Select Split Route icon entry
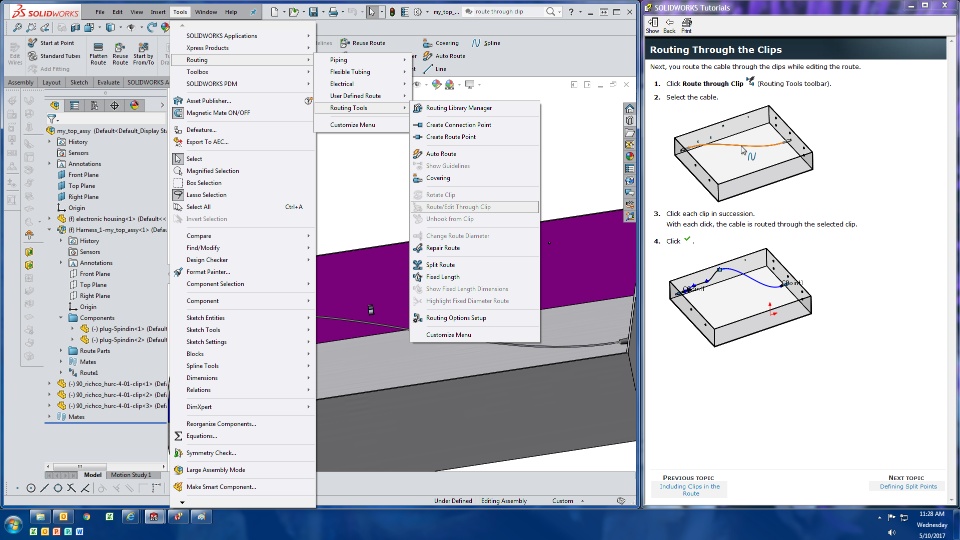The height and width of the screenshot is (540, 960). coord(418,264)
